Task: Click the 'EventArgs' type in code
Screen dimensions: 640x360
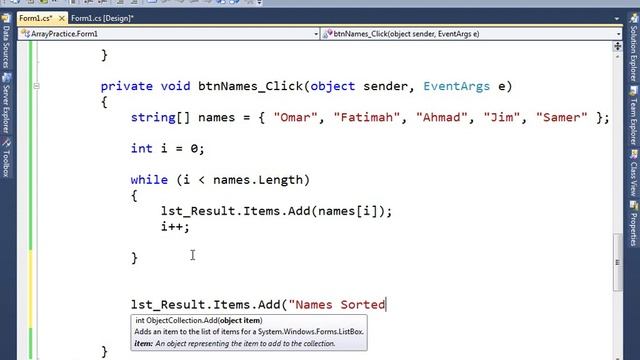Action: [456, 87]
